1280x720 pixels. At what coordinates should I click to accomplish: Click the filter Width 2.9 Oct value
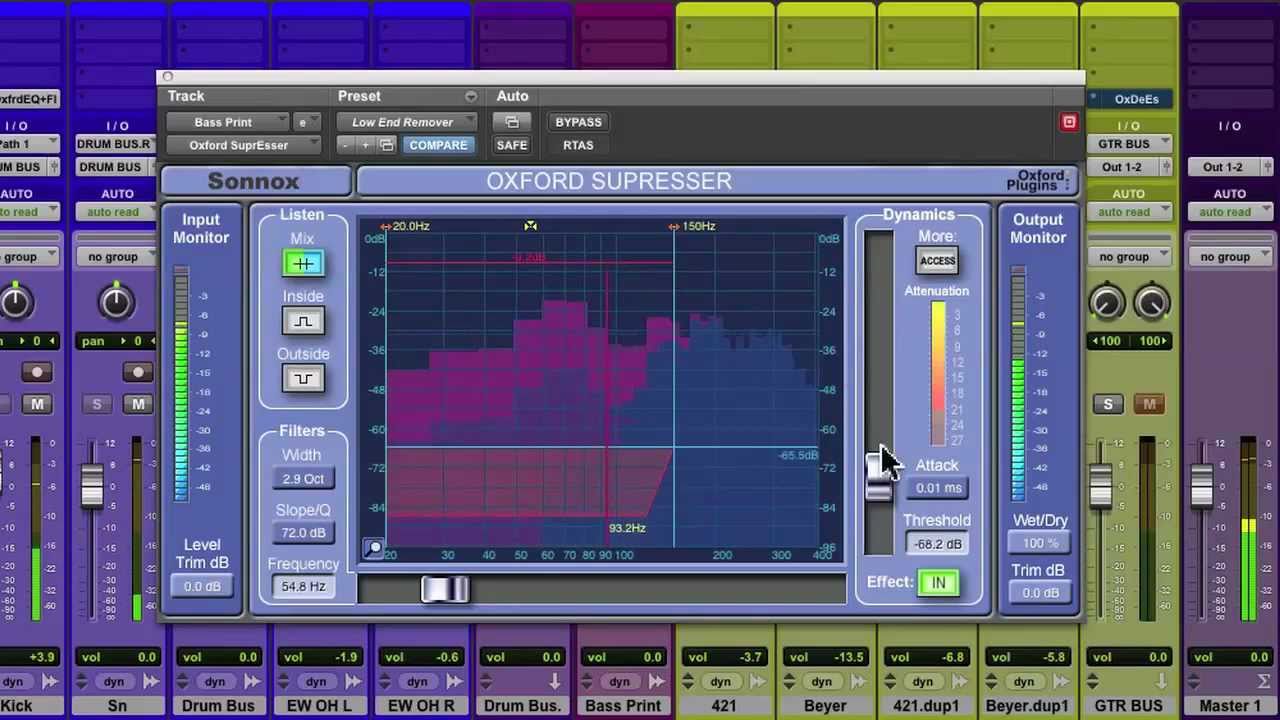302,479
